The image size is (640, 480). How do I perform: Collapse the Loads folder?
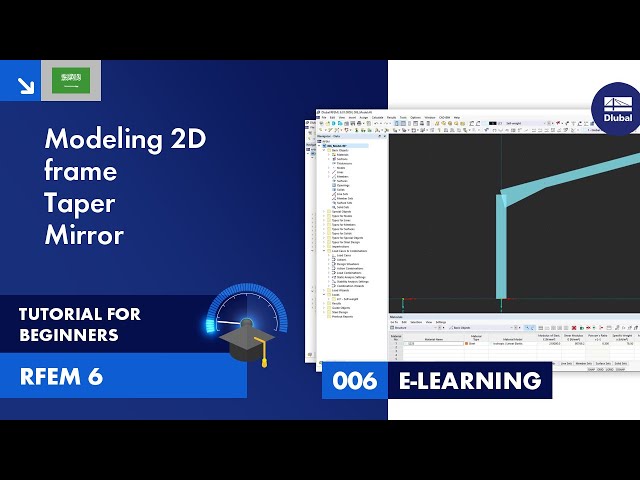pos(324,295)
